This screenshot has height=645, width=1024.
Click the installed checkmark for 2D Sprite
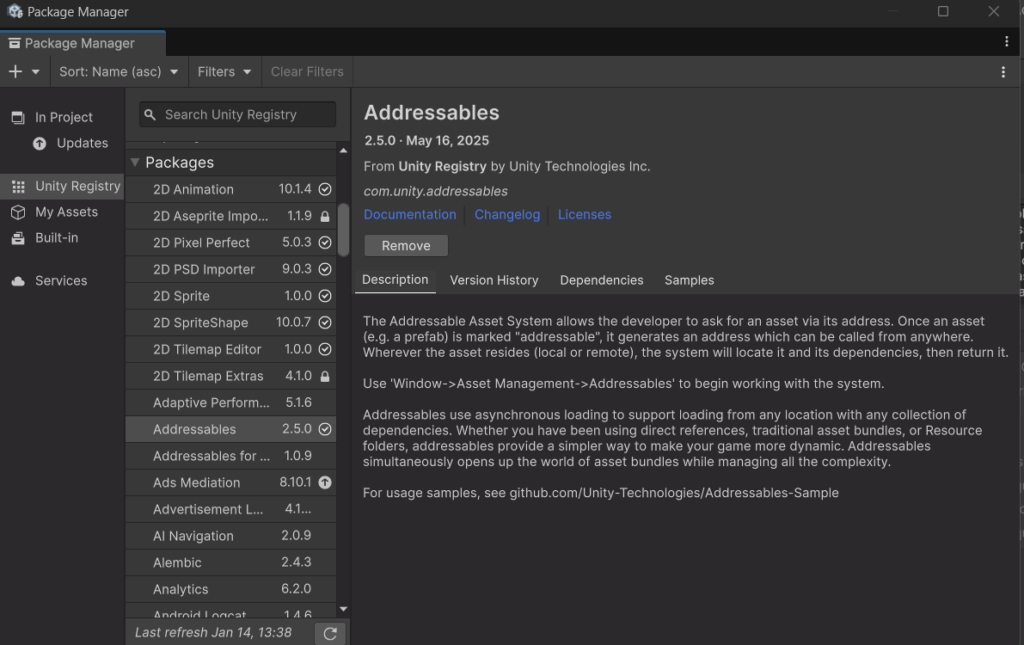click(x=325, y=296)
